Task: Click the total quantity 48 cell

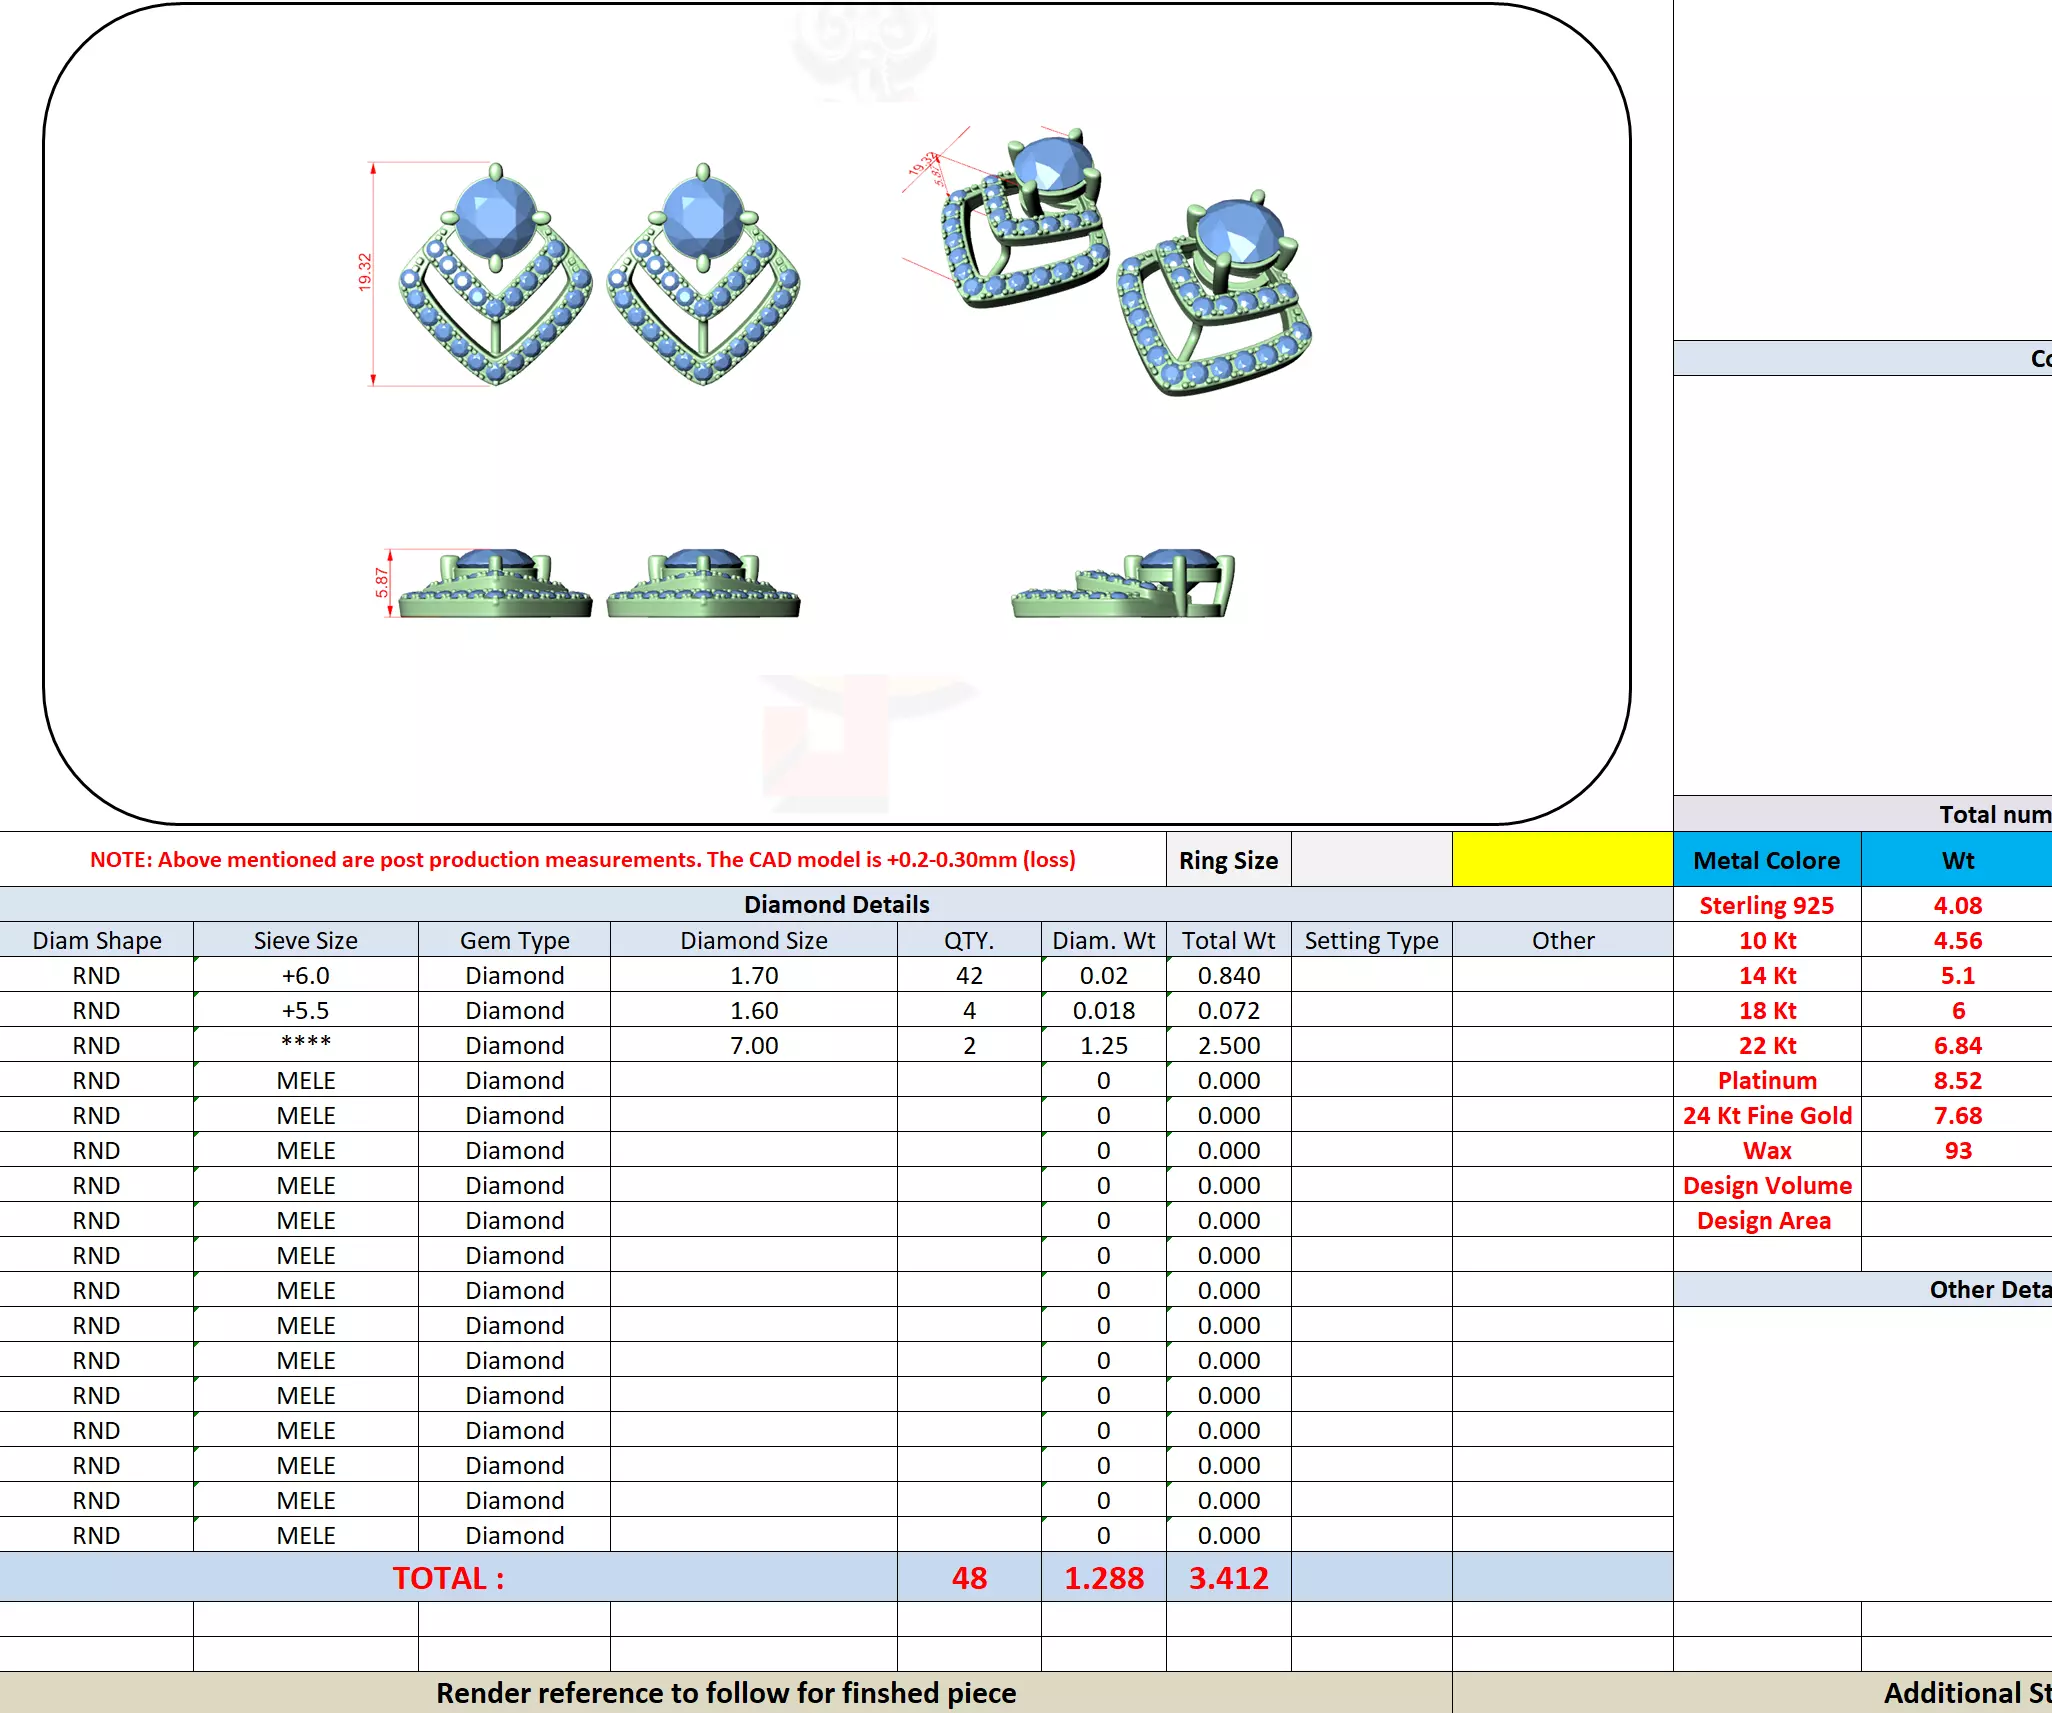Action: click(x=968, y=1577)
